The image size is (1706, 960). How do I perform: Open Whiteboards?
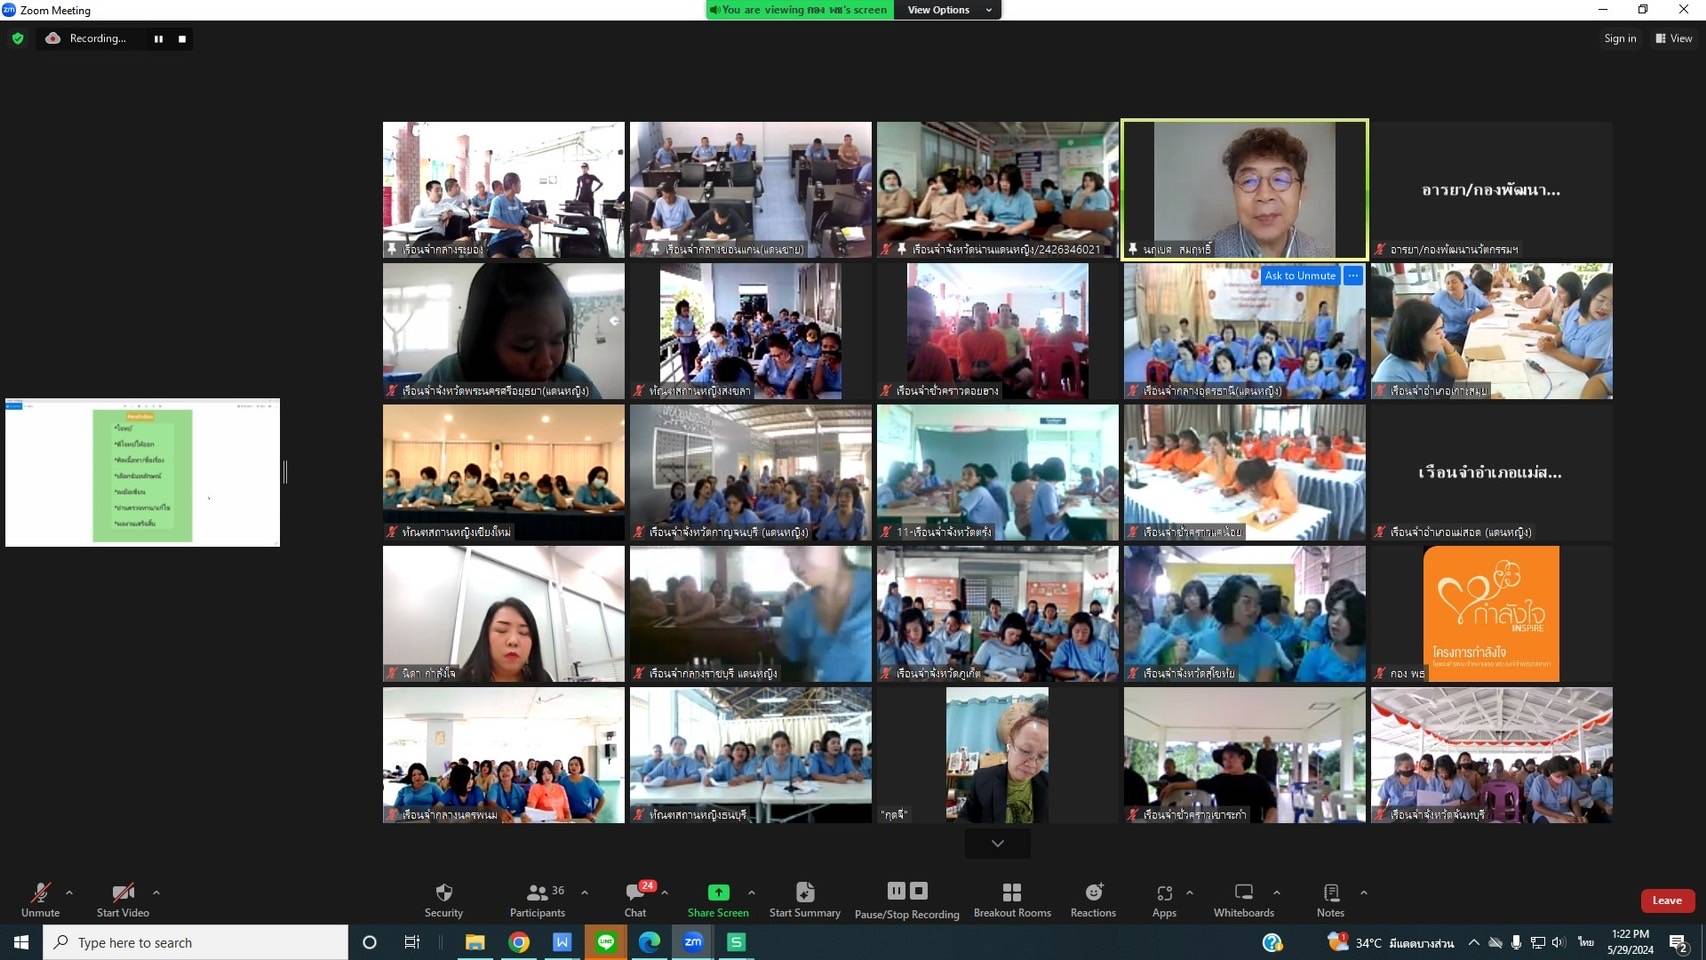click(1243, 893)
